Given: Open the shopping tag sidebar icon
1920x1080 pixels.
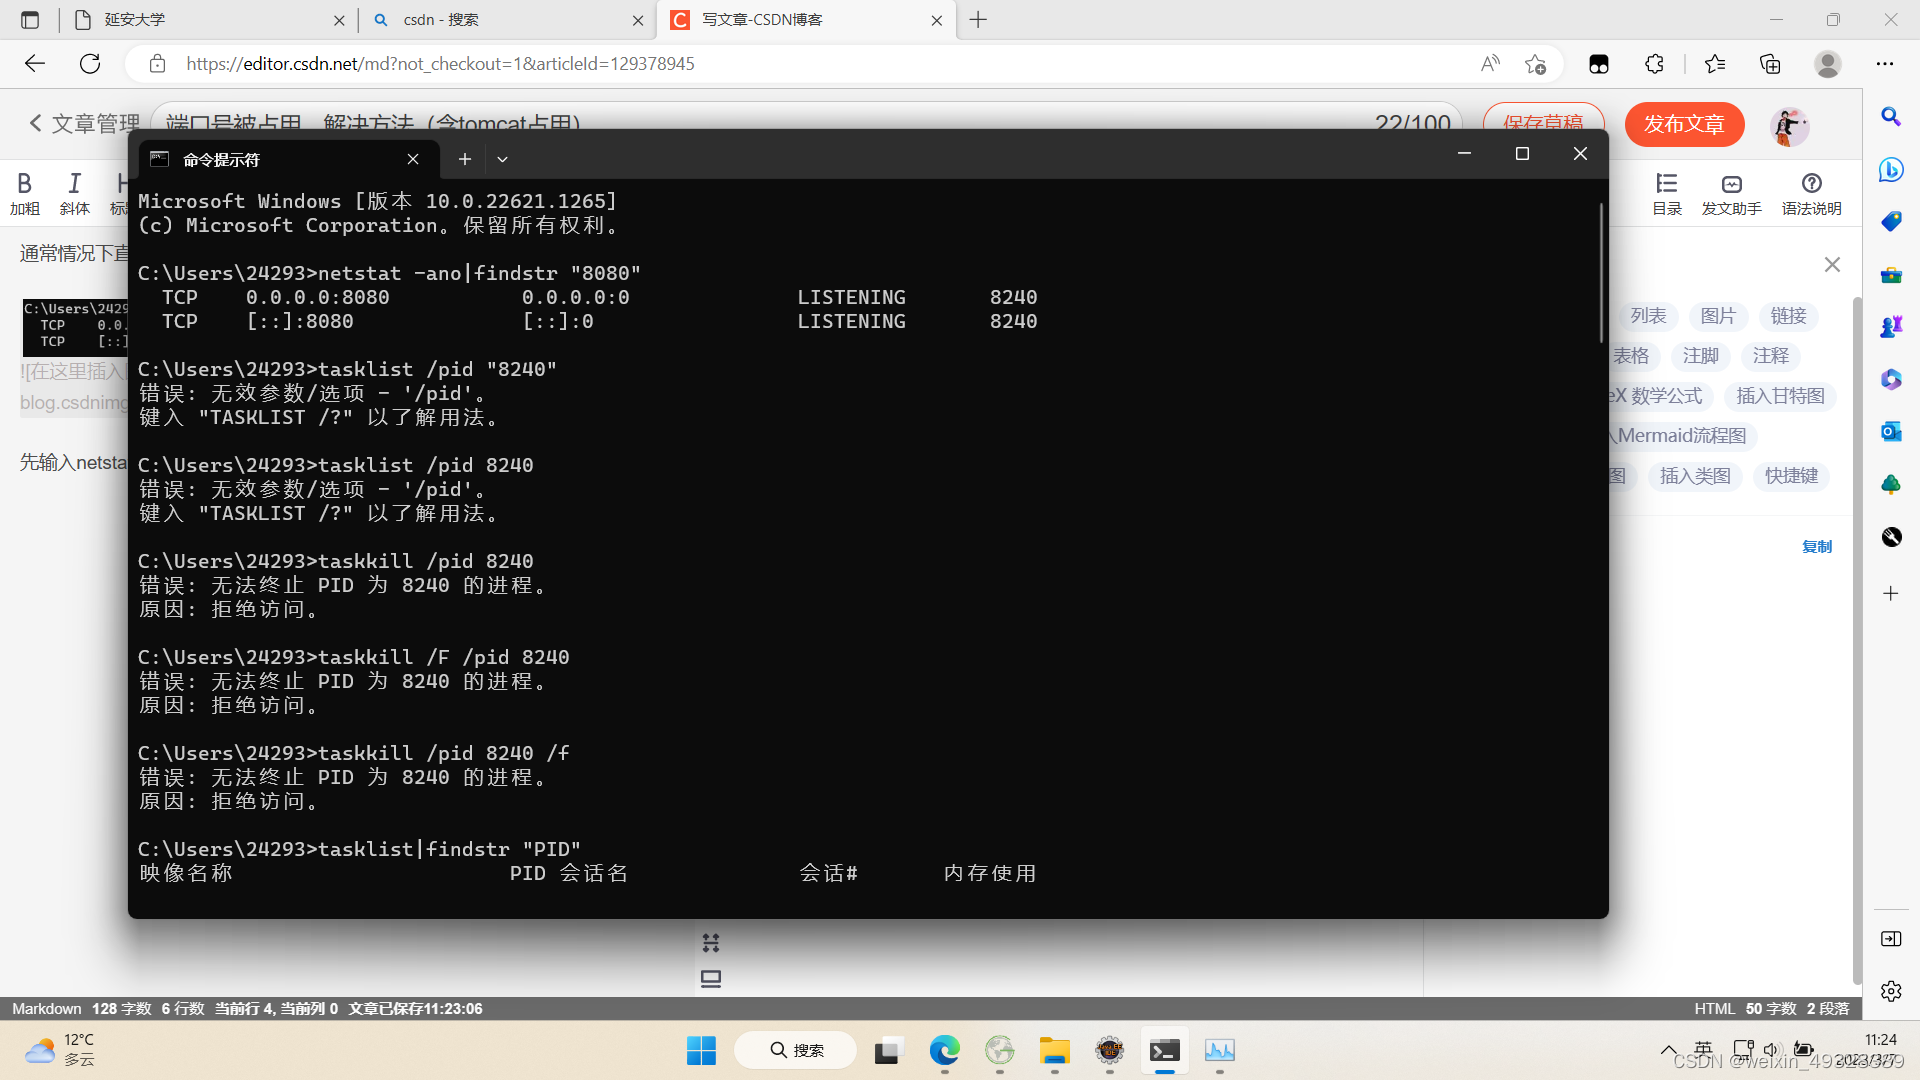Looking at the screenshot, I should point(1890,221).
